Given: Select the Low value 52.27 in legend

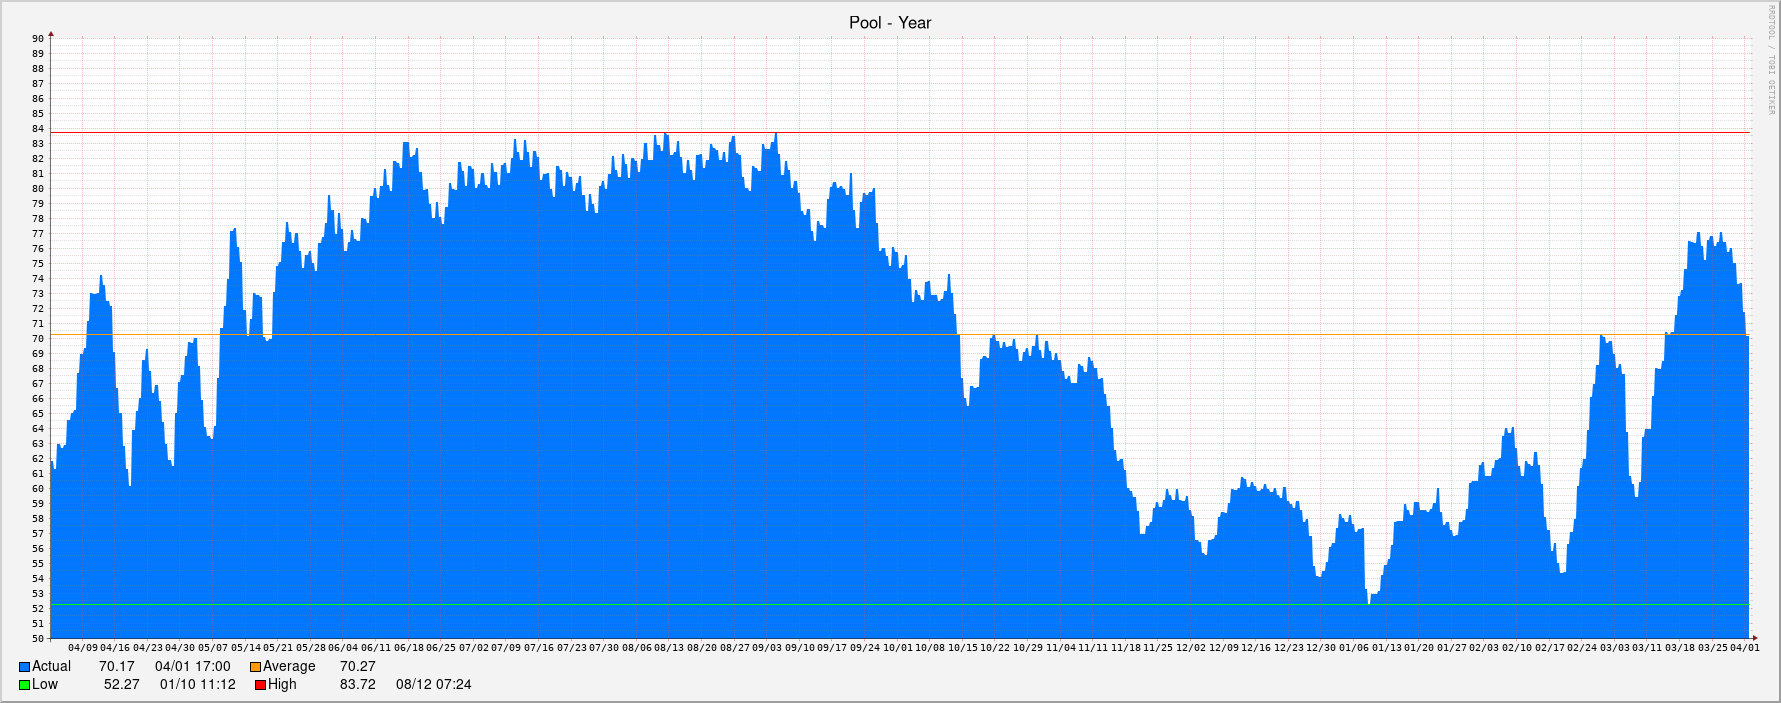Looking at the screenshot, I should (x=121, y=685).
